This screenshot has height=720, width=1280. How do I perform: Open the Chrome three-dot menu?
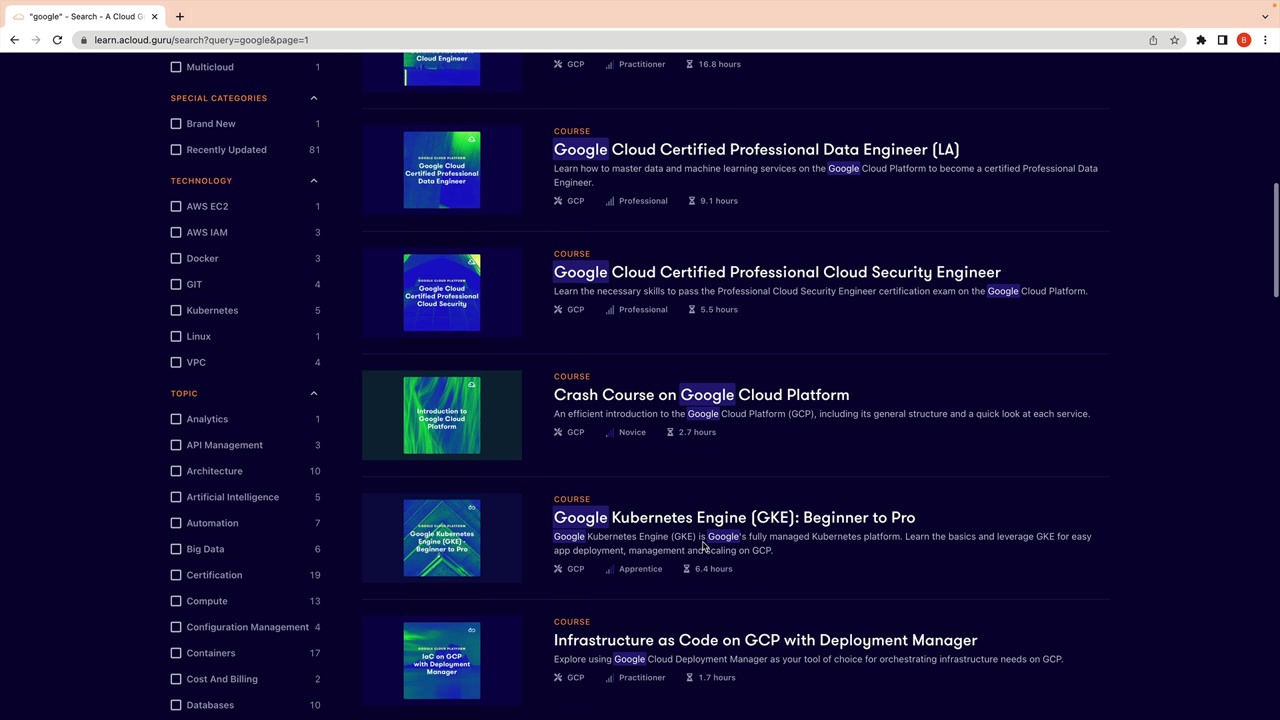pos(1265,40)
